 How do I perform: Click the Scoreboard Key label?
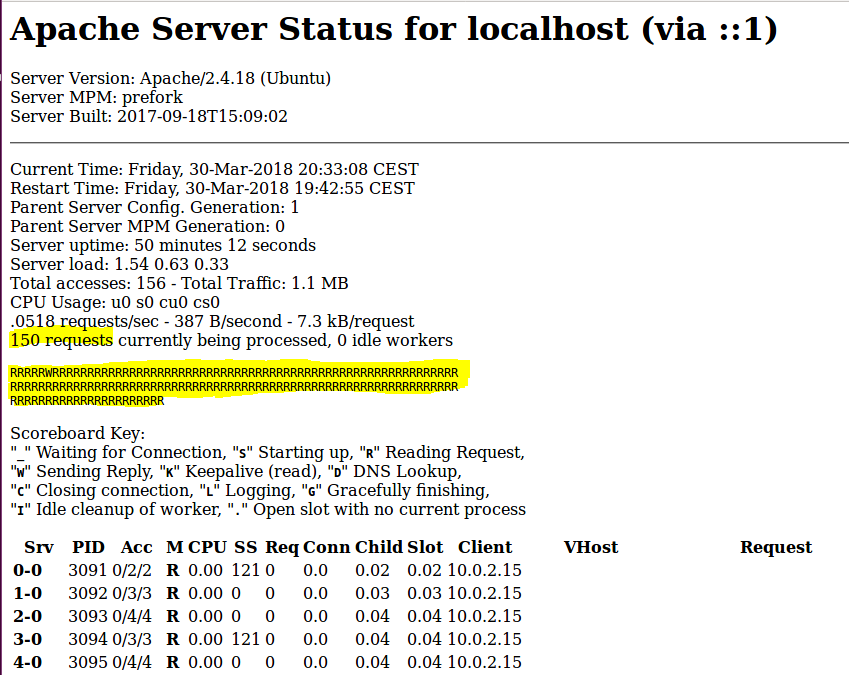pos(78,434)
